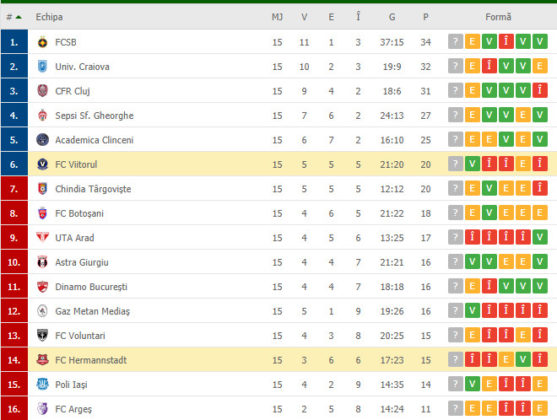Click UTA Arad's green V form badge
Viewport: 557px width, 420px height.
pos(540,237)
